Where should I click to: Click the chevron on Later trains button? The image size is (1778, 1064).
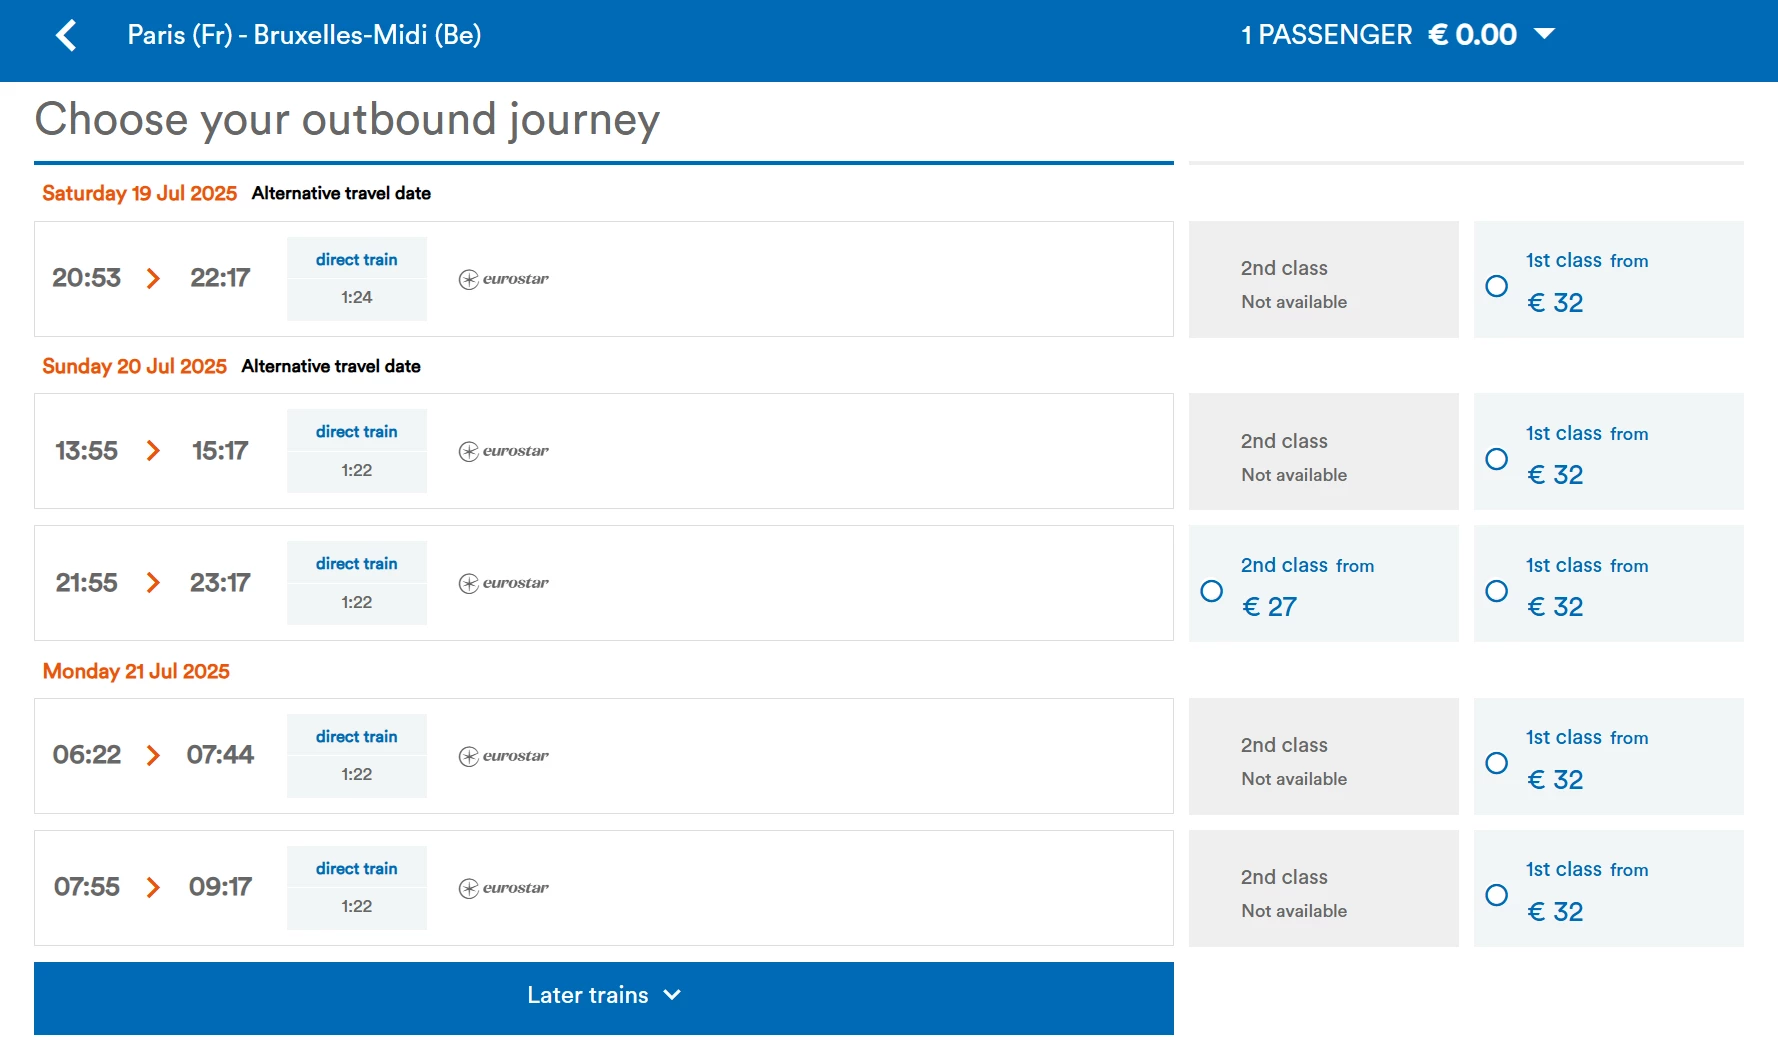[x=672, y=995]
